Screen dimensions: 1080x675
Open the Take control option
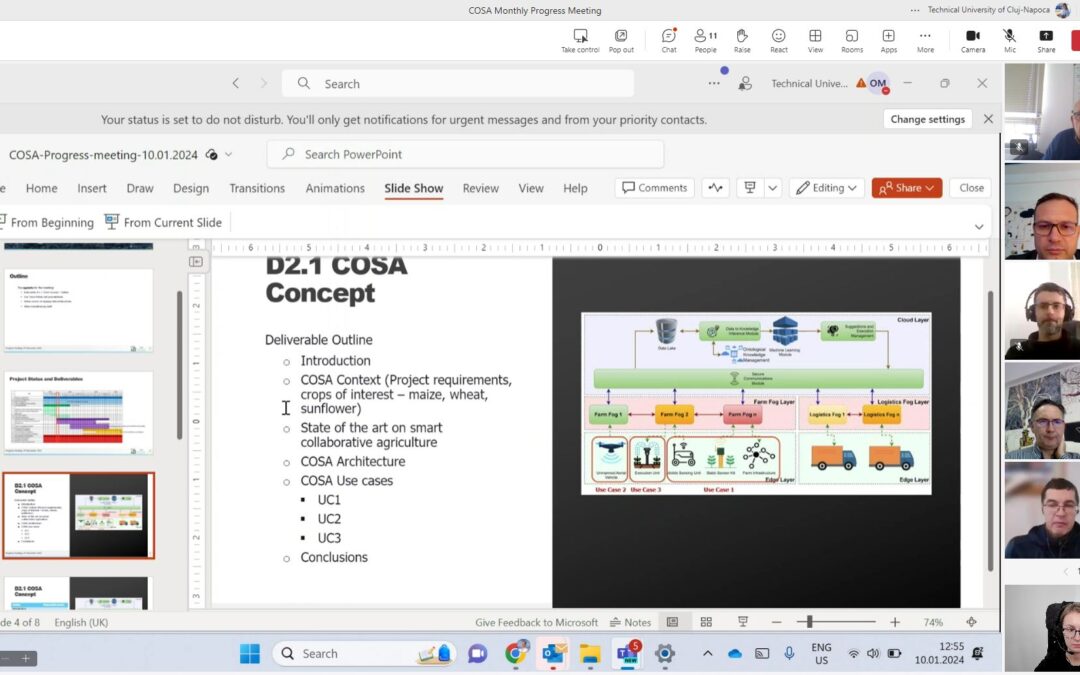coord(580,38)
